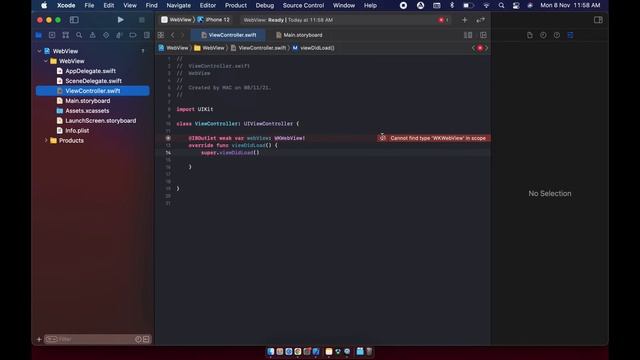Image resolution: width=640 pixels, height=360 pixels.
Task: Open the Navigate menu
Action: tap(178, 5)
